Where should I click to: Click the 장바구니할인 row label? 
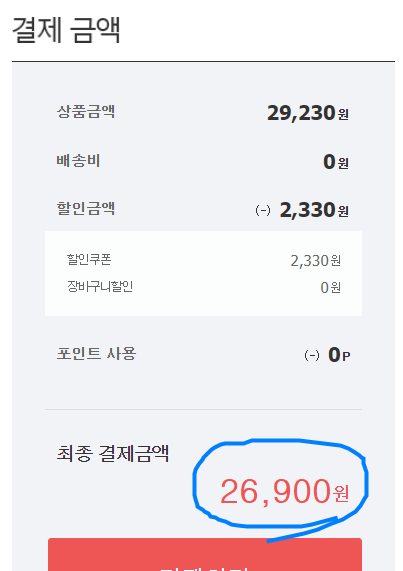pos(100,287)
